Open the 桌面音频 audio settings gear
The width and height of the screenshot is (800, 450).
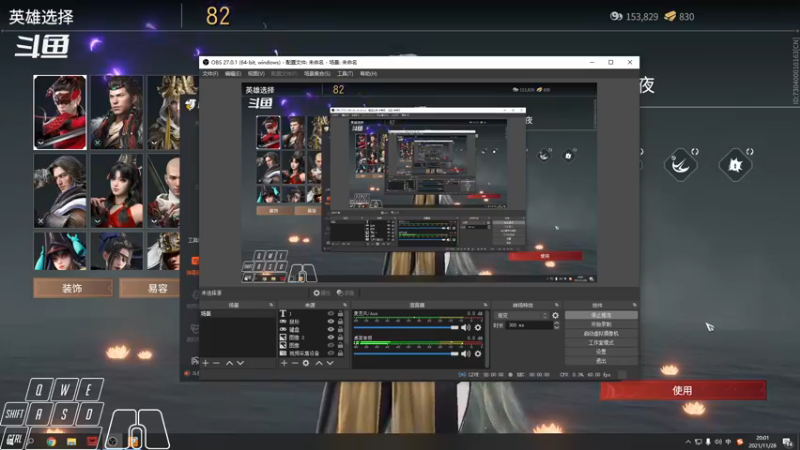(478, 354)
